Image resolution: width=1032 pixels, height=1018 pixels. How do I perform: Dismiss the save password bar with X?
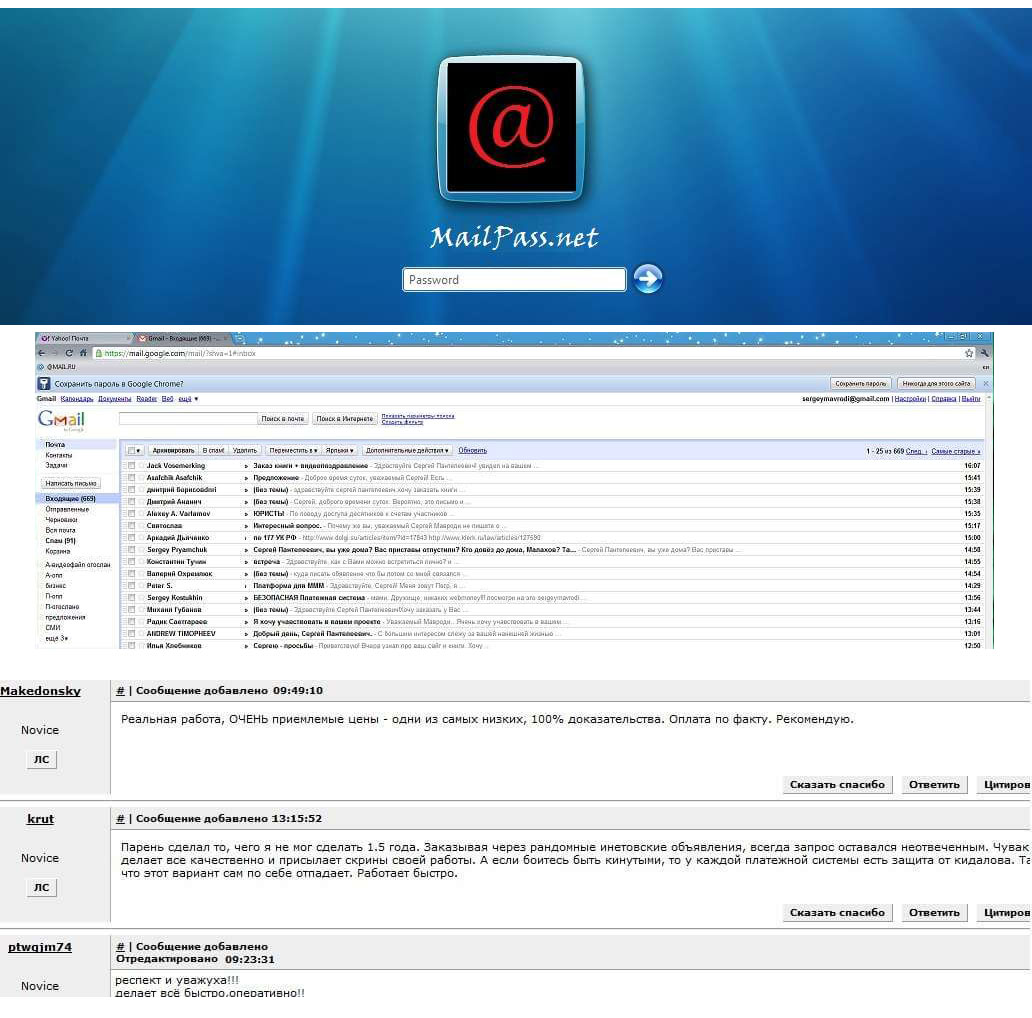(986, 384)
